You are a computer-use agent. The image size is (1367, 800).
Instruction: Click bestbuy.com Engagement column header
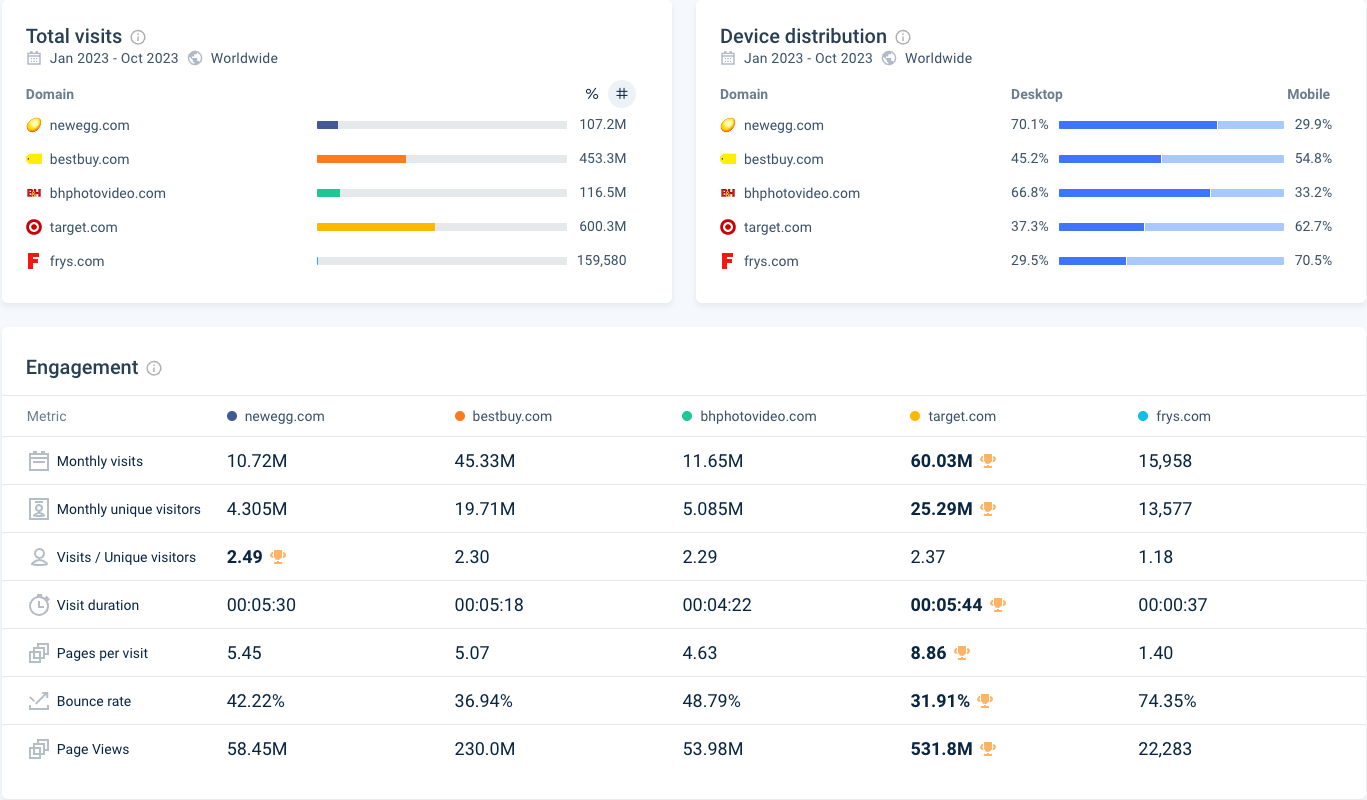(504, 416)
